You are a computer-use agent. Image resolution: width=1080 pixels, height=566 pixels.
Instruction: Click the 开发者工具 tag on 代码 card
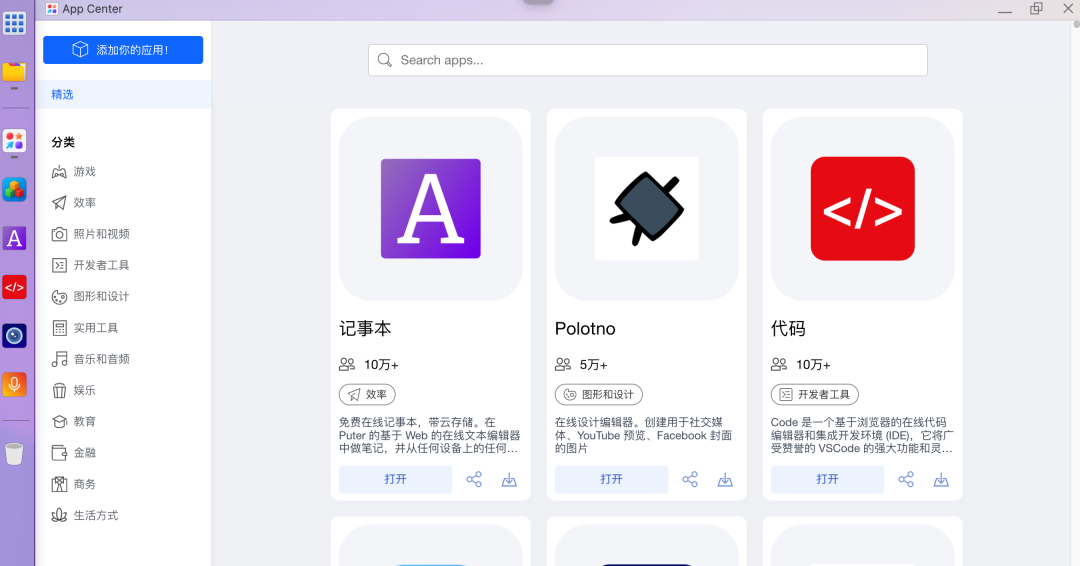point(815,395)
